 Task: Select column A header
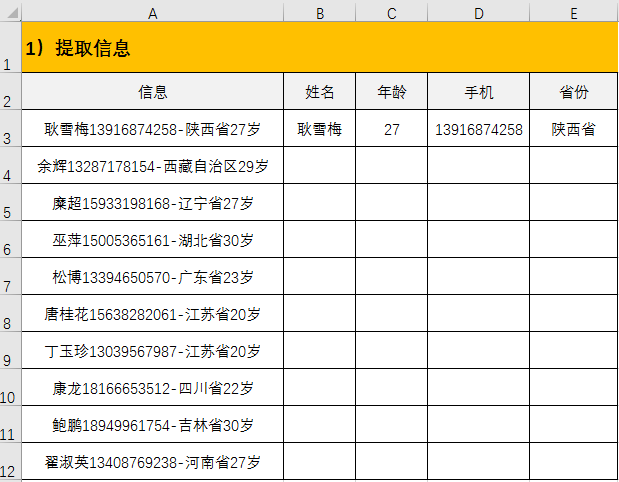coord(152,13)
